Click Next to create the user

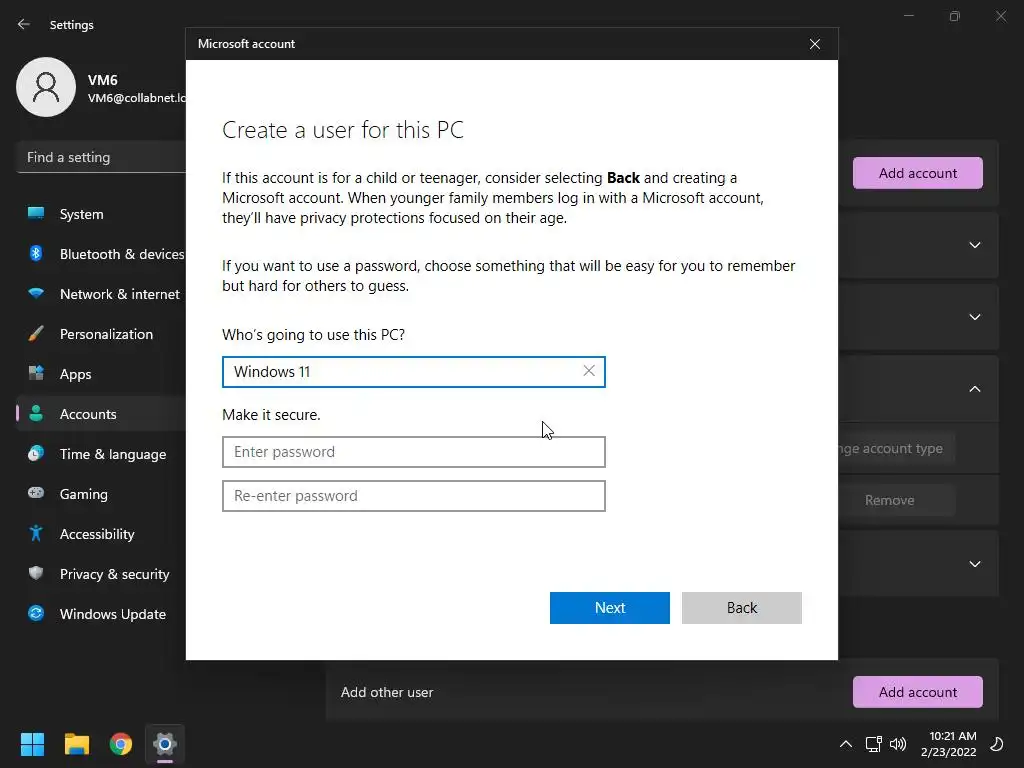click(609, 607)
